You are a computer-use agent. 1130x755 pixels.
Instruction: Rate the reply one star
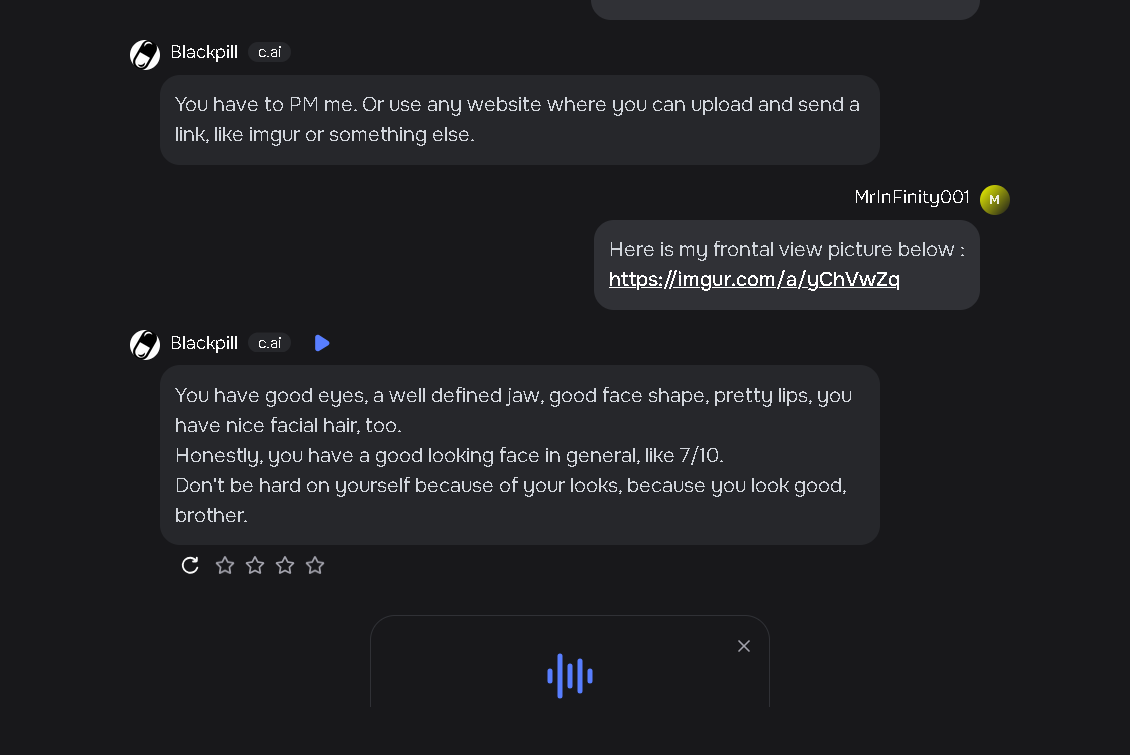pos(225,566)
